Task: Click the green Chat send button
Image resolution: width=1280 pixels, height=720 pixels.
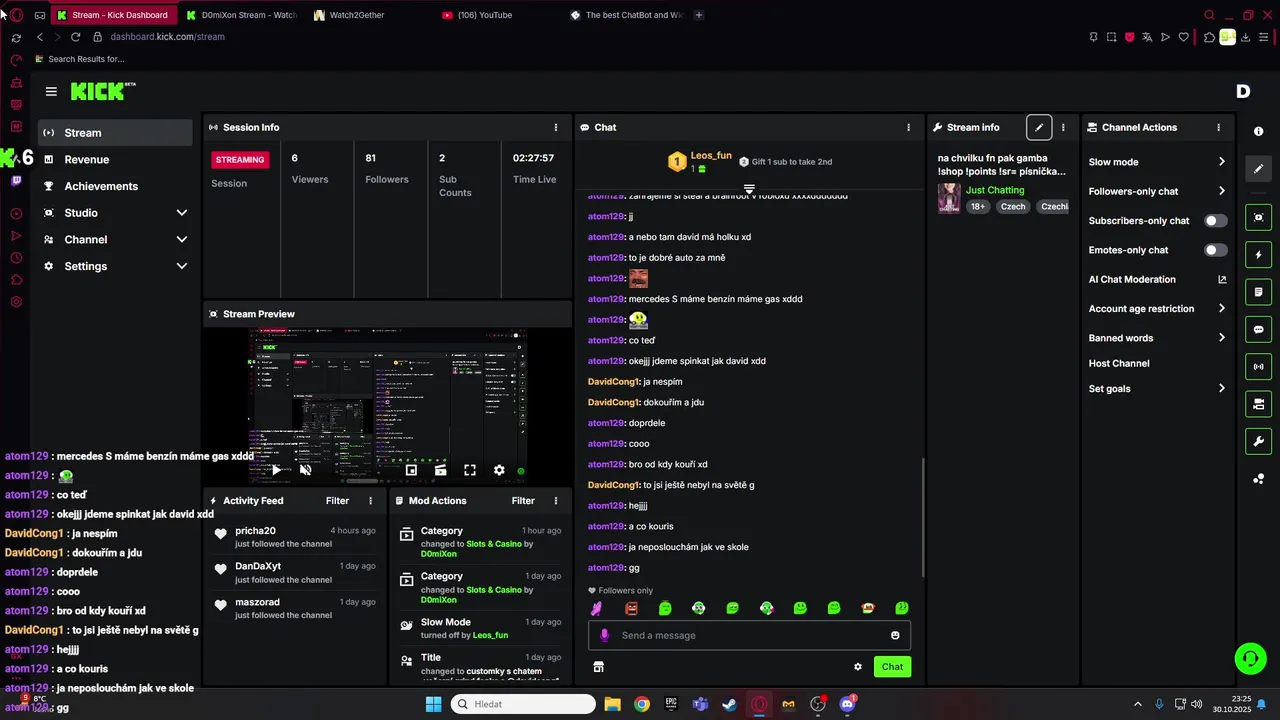Action: point(892,667)
